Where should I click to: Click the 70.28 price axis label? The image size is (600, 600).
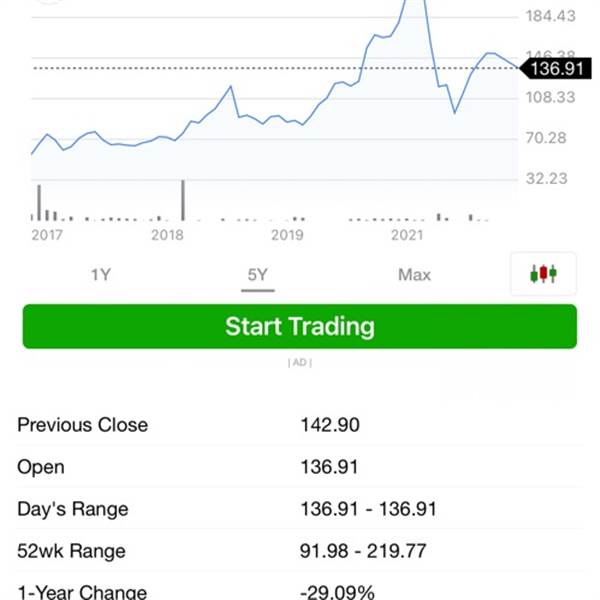(x=546, y=138)
